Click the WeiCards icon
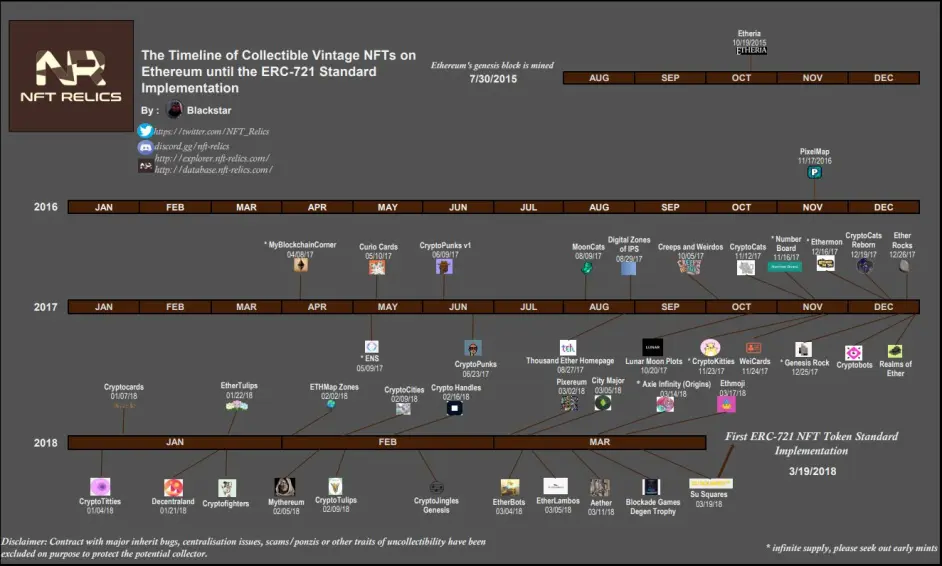Screen dimensions: 942x566 753,348
